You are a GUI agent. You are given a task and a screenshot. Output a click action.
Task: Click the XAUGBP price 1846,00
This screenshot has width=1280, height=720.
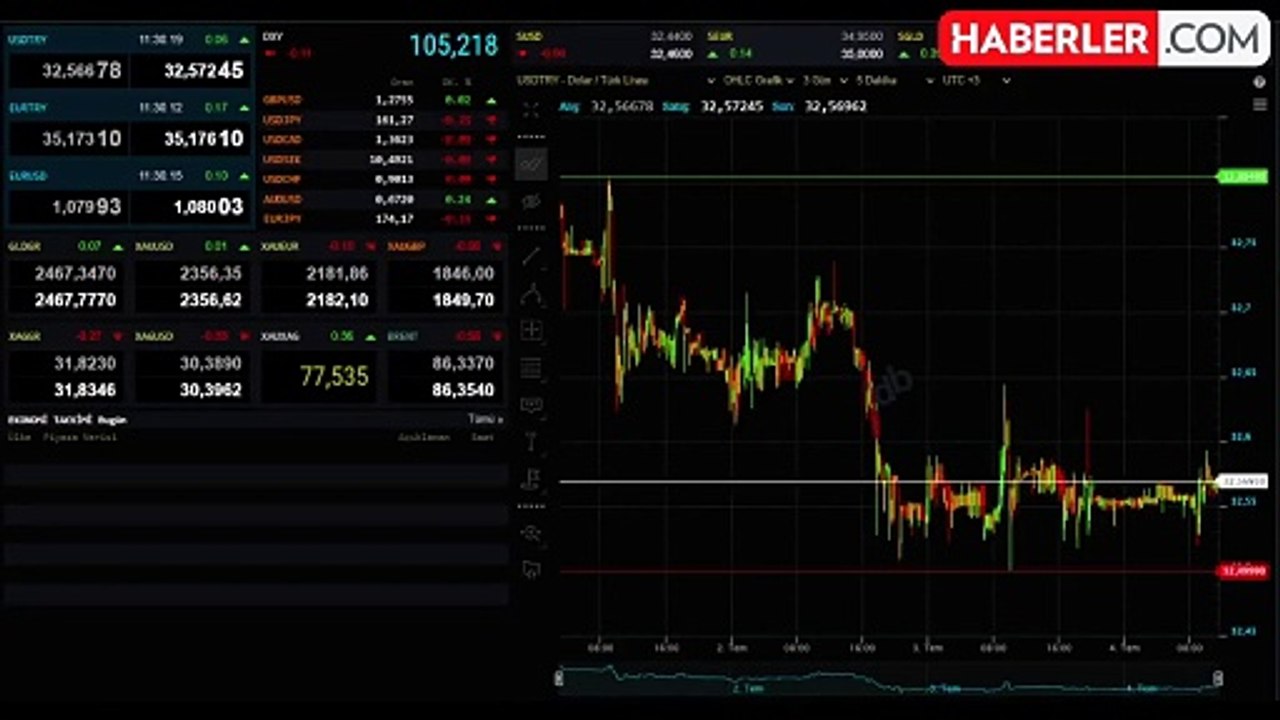pos(463,273)
